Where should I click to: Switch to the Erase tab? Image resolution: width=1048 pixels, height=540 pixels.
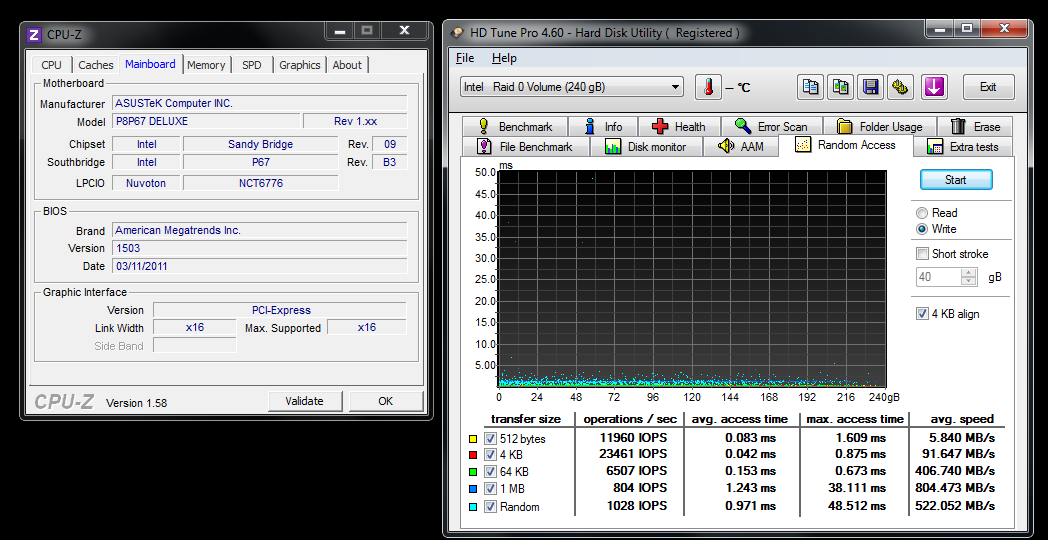(x=974, y=126)
